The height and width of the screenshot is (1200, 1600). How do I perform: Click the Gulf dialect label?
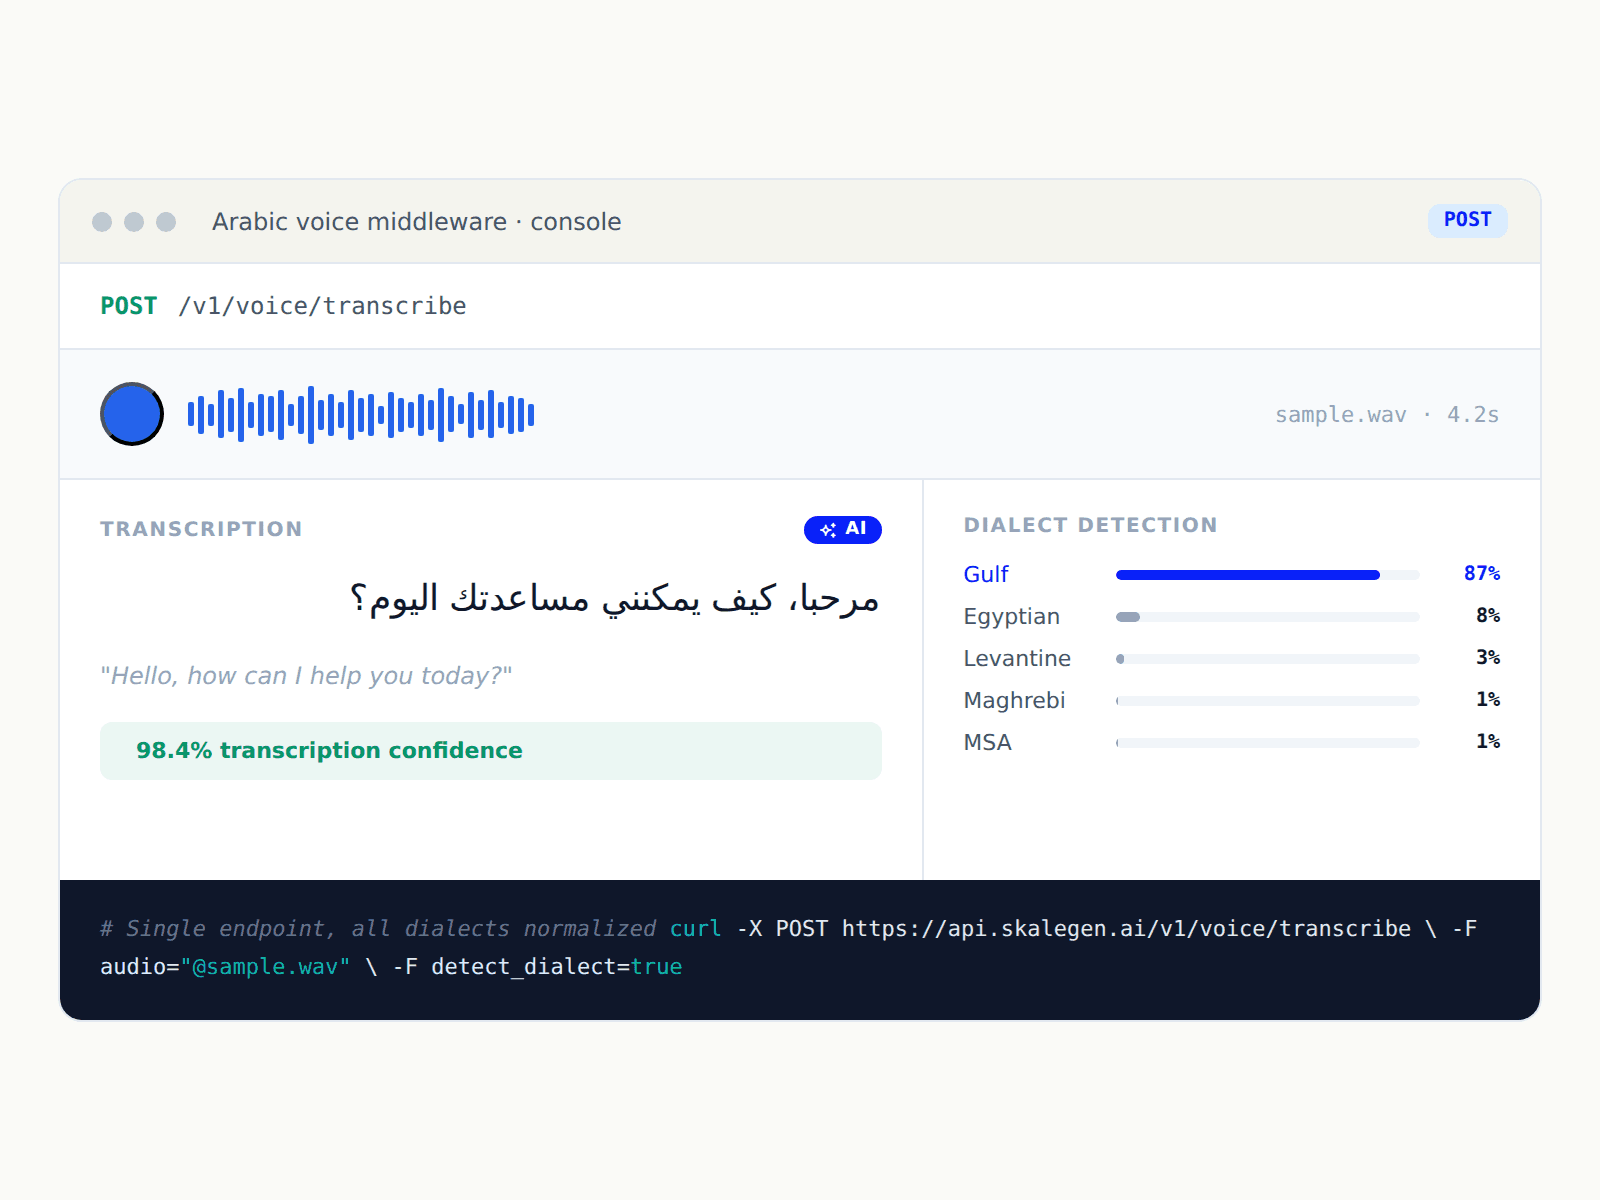tap(986, 574)
